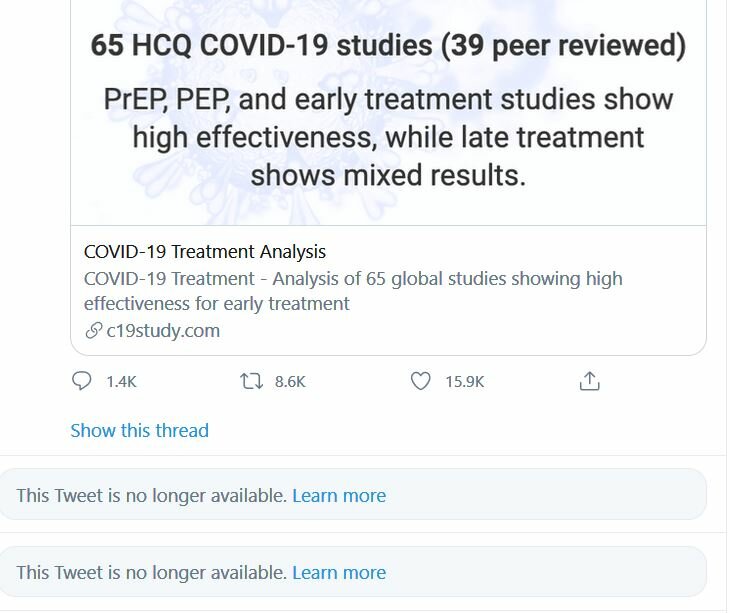This screenshot has width=730, height=613.
Task: Click second unavailable tweet's Learn more link
Action: pos(339,573)
